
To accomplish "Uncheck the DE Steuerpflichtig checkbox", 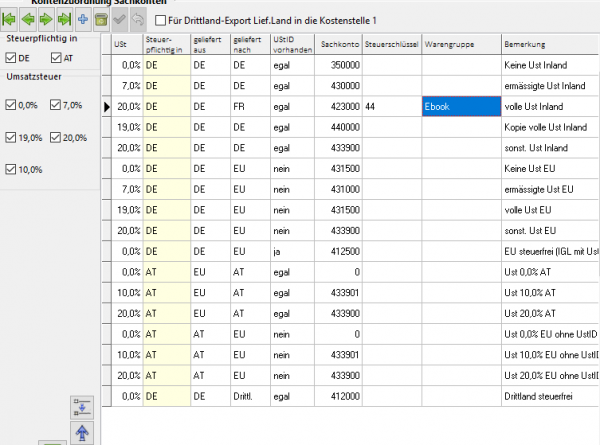I will point(11,58).
